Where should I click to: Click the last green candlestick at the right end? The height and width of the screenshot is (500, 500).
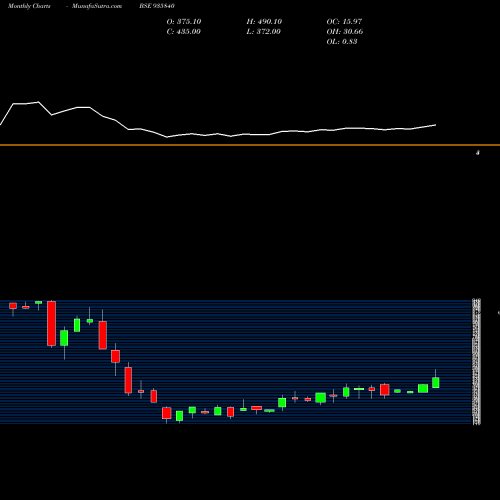[436, 382]
